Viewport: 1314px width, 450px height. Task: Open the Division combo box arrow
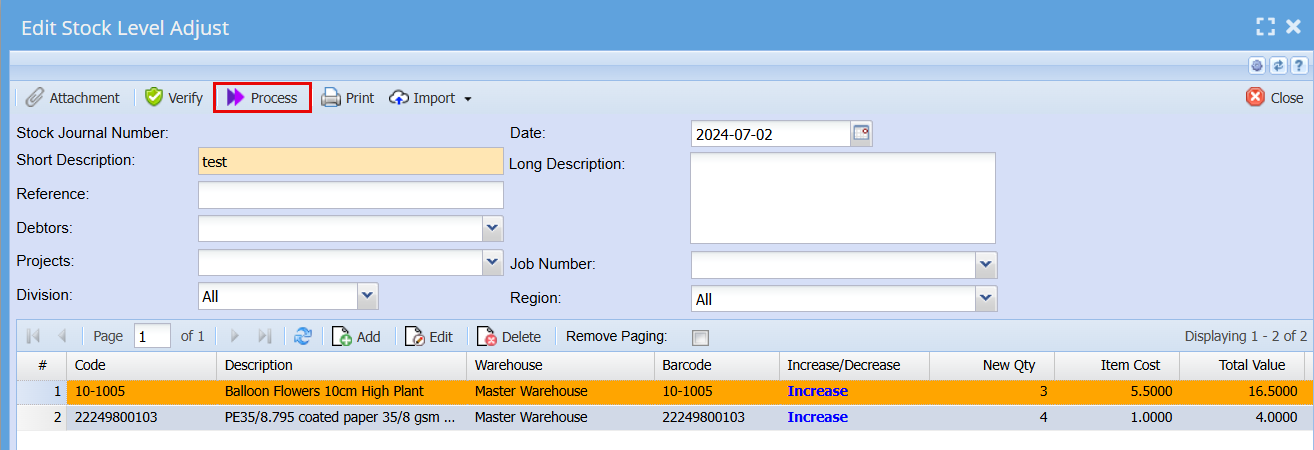368,296
